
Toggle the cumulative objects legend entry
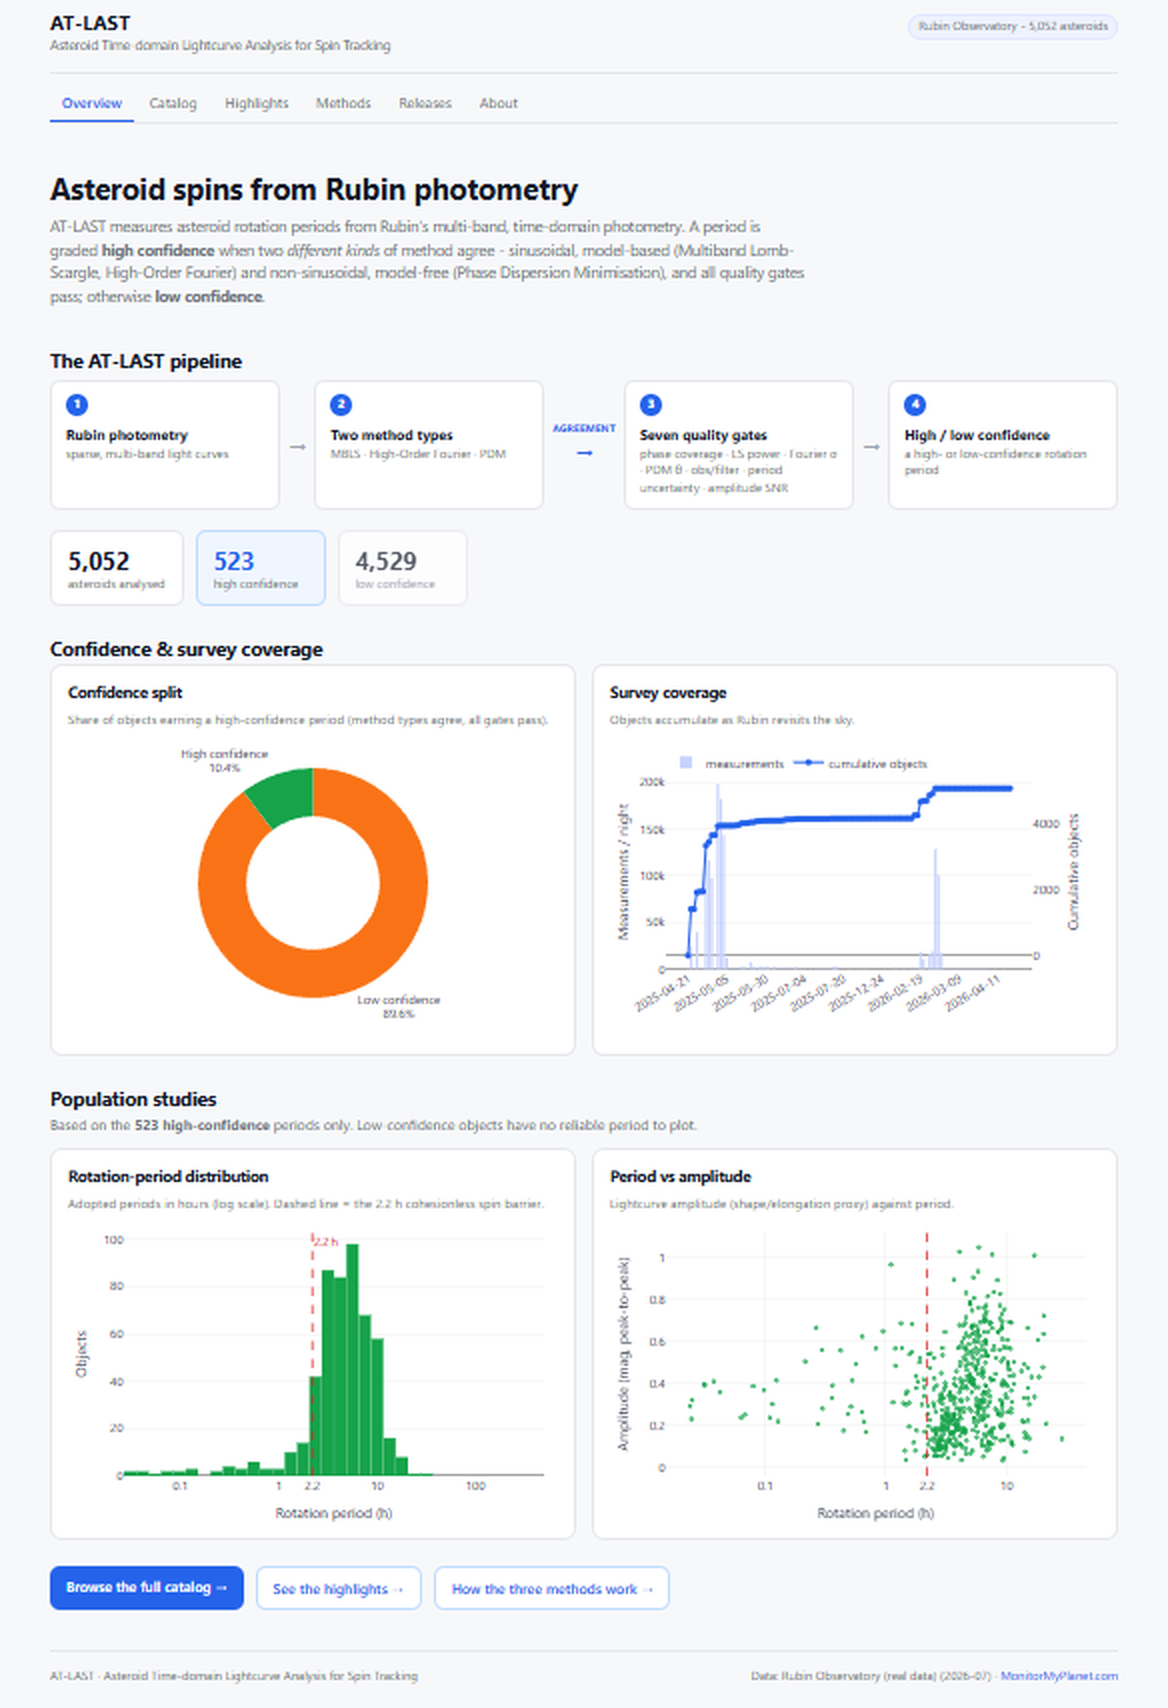coord(861,763)
